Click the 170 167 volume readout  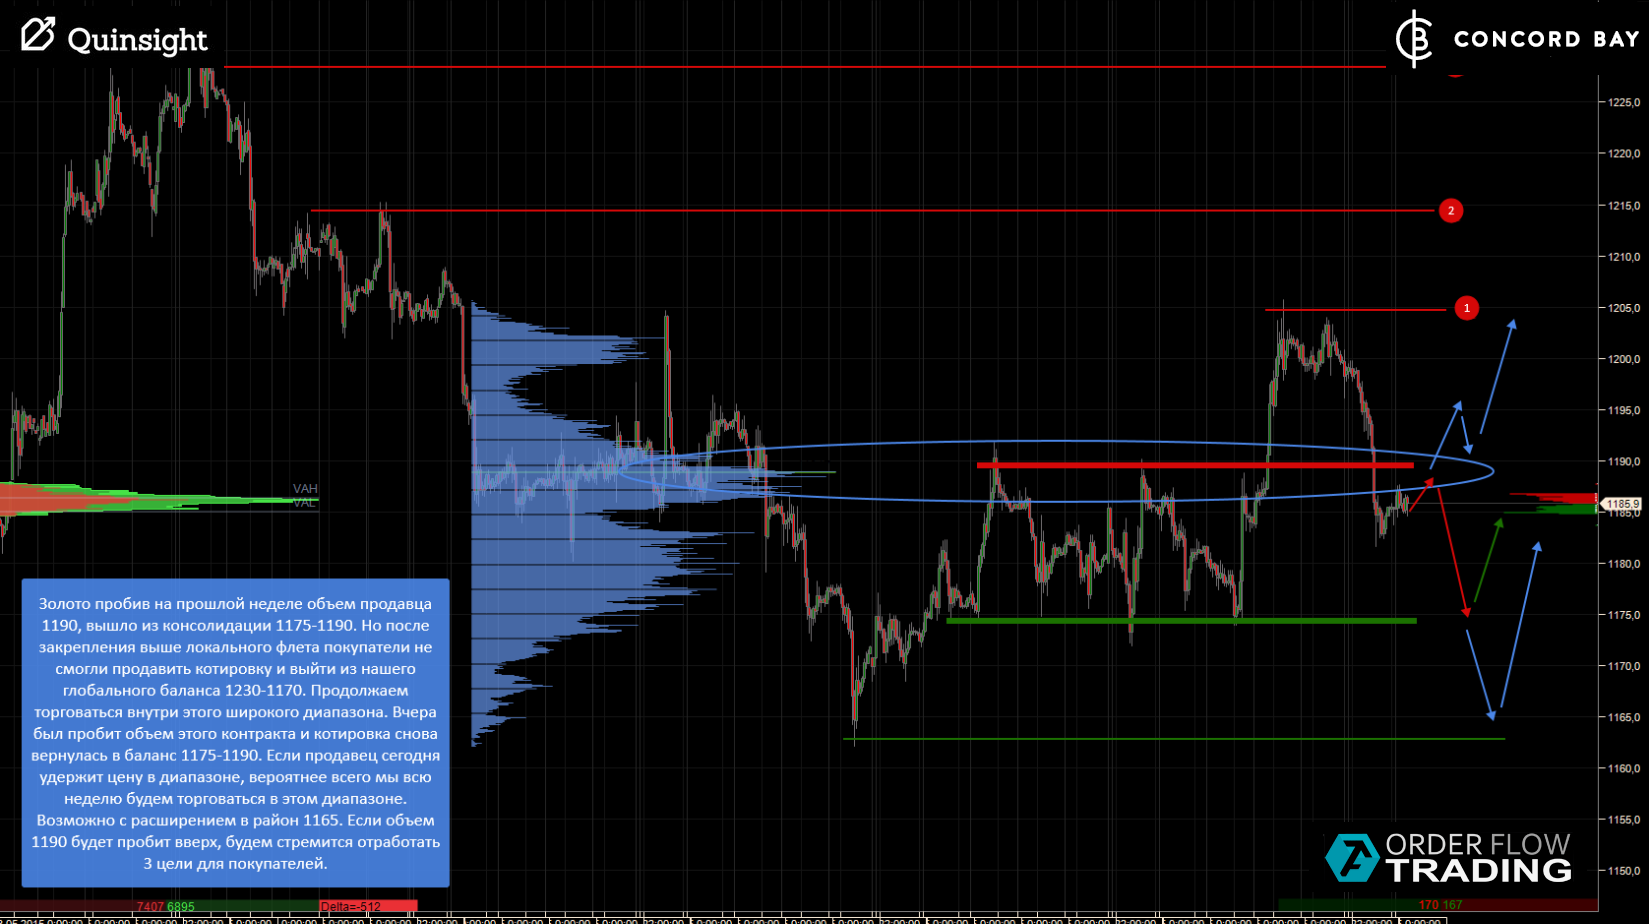(1440, 905)
